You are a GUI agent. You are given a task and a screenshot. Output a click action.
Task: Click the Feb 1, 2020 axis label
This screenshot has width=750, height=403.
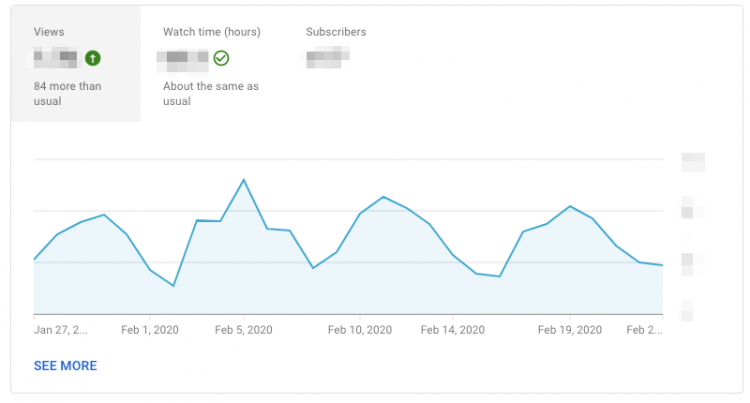click(148, 329)
